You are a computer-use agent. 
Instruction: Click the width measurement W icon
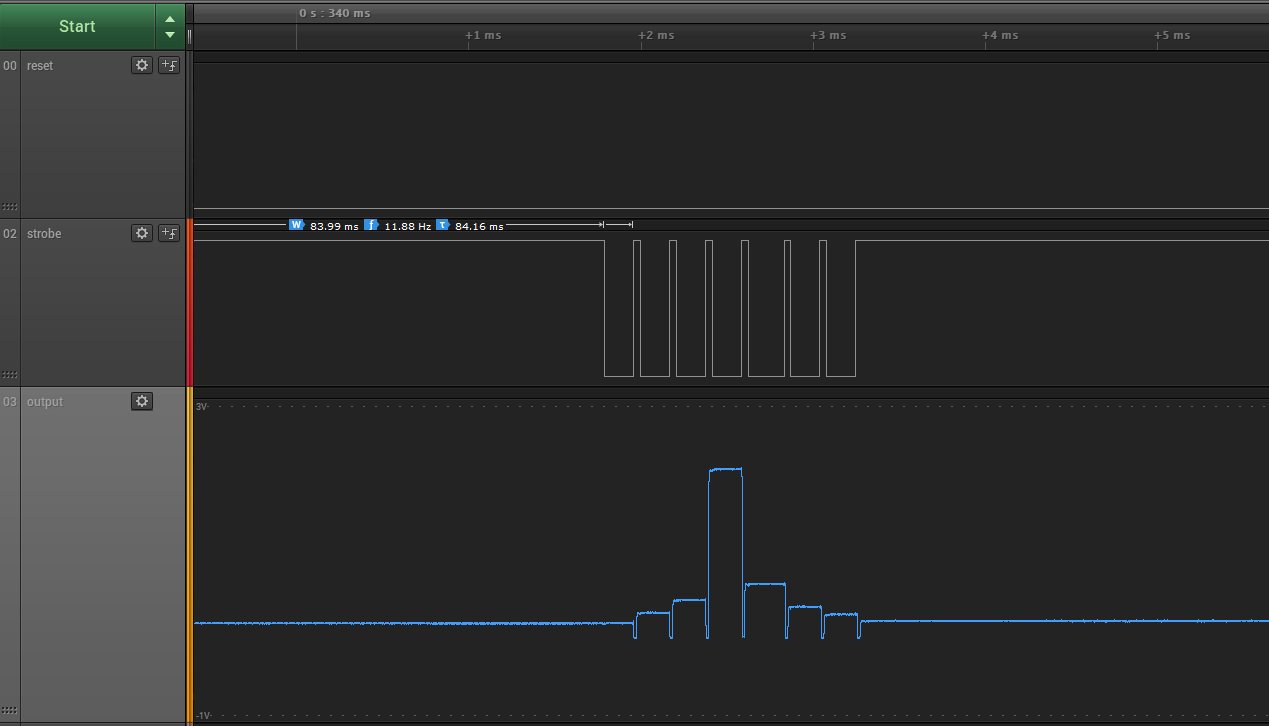(x=296, y=225)
